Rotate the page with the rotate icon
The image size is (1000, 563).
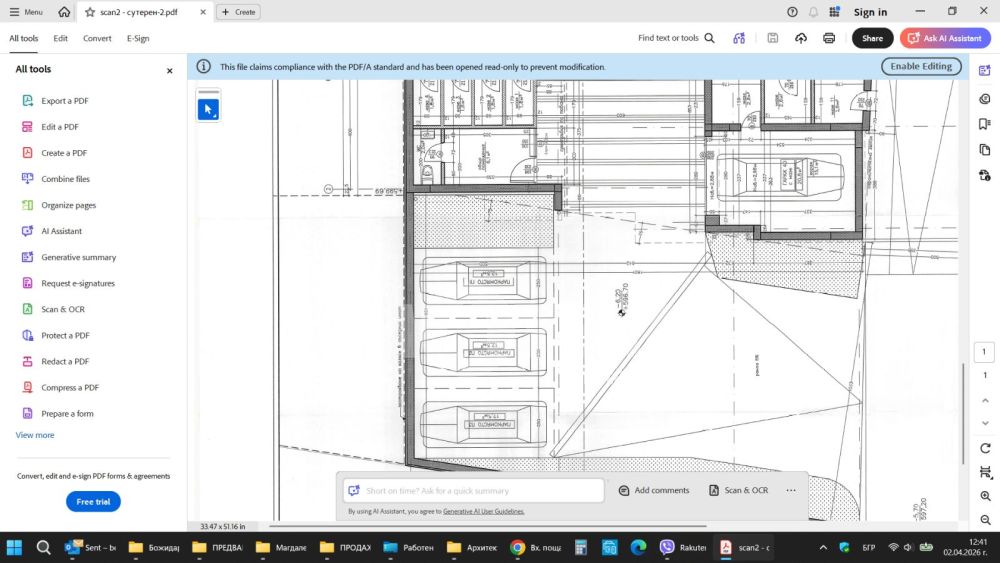[986, 448]
